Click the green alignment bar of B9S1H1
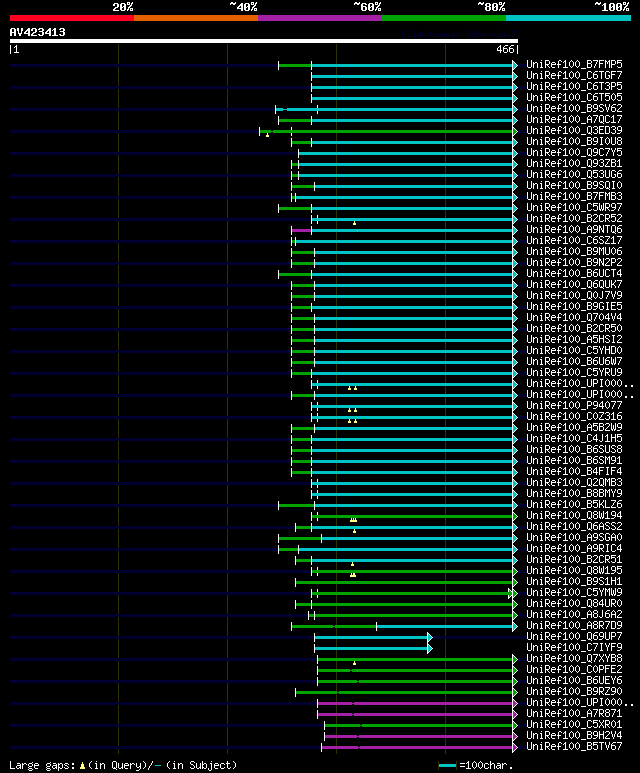Viewport: 640px width, 773px height. click(x=404, y=583)
